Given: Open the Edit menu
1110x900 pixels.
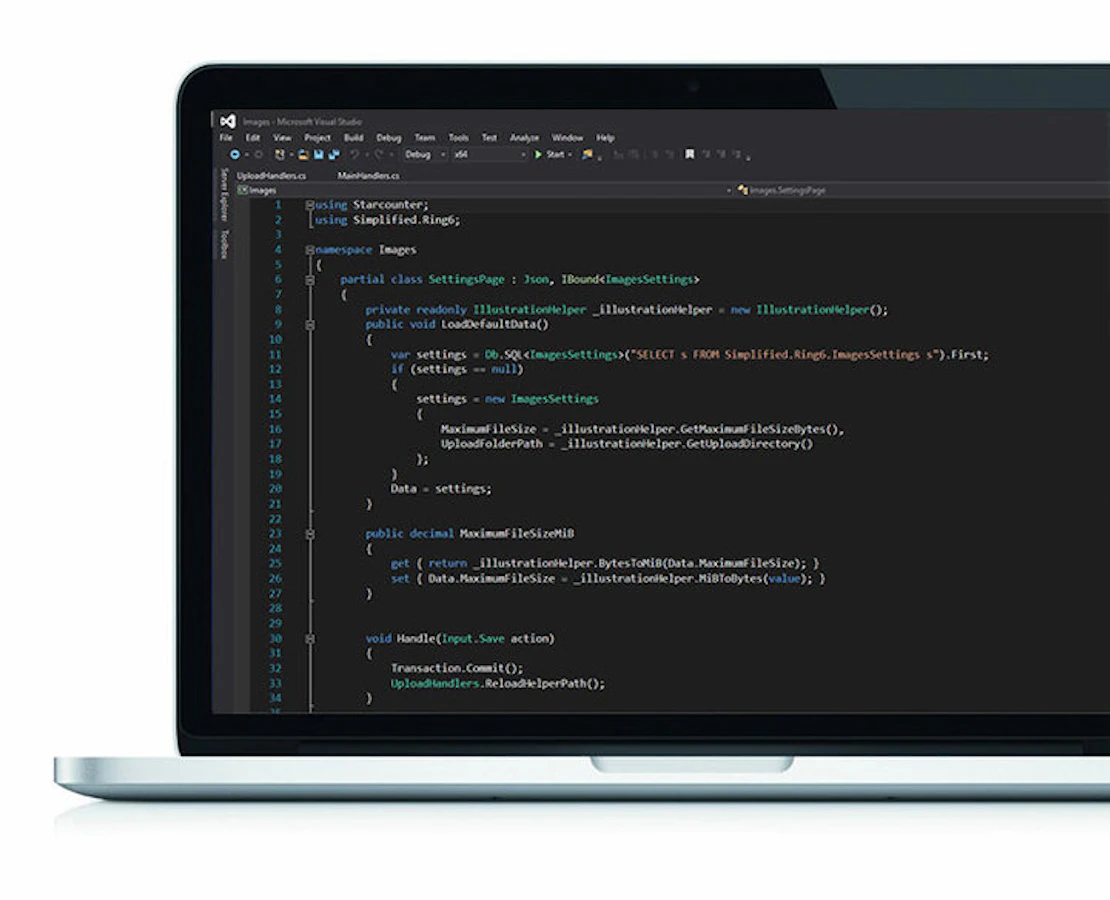Looking at the screenshot, I should pos(253,137).
